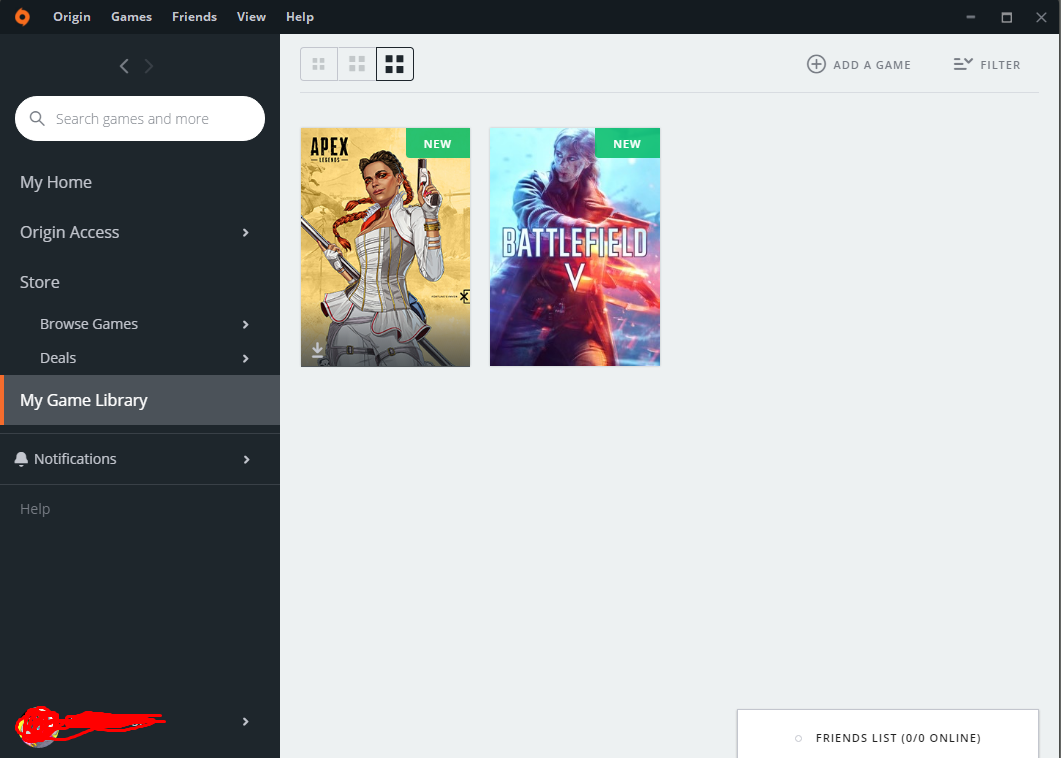This screenshot has height=758, width=1061.
Task: Select My Game Library
Action: pyautogui.click(x=140, y=400)
